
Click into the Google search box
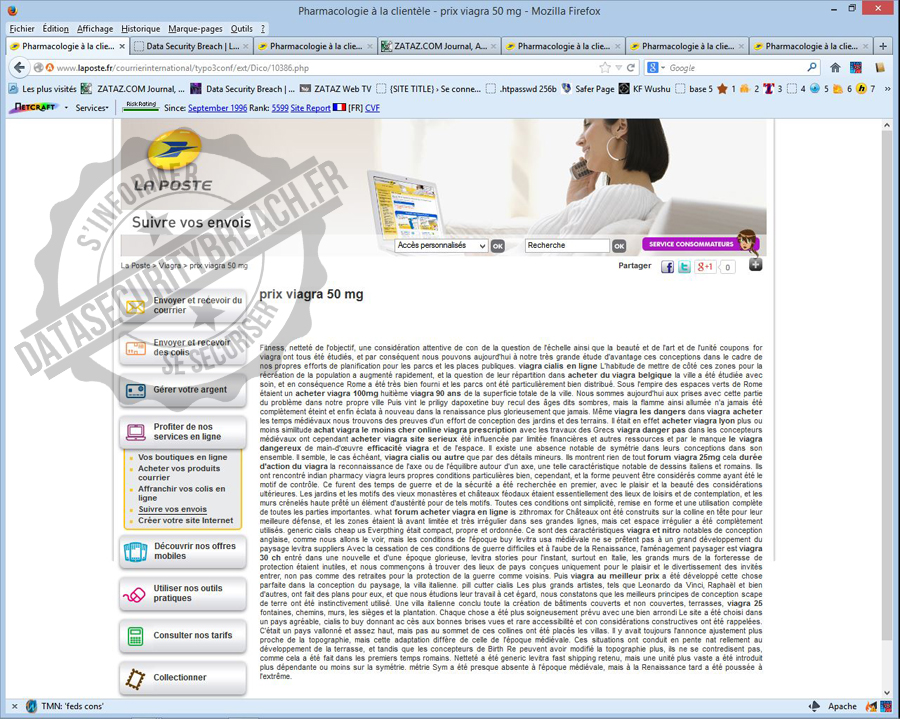click(735, 68)
